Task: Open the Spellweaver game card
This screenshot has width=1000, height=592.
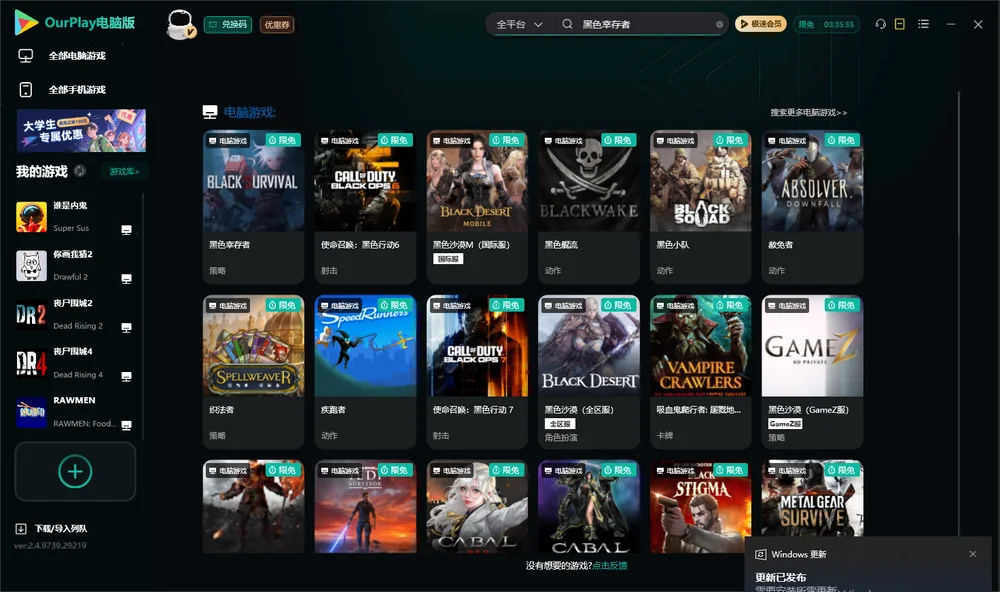Action: tap(253, 372)
